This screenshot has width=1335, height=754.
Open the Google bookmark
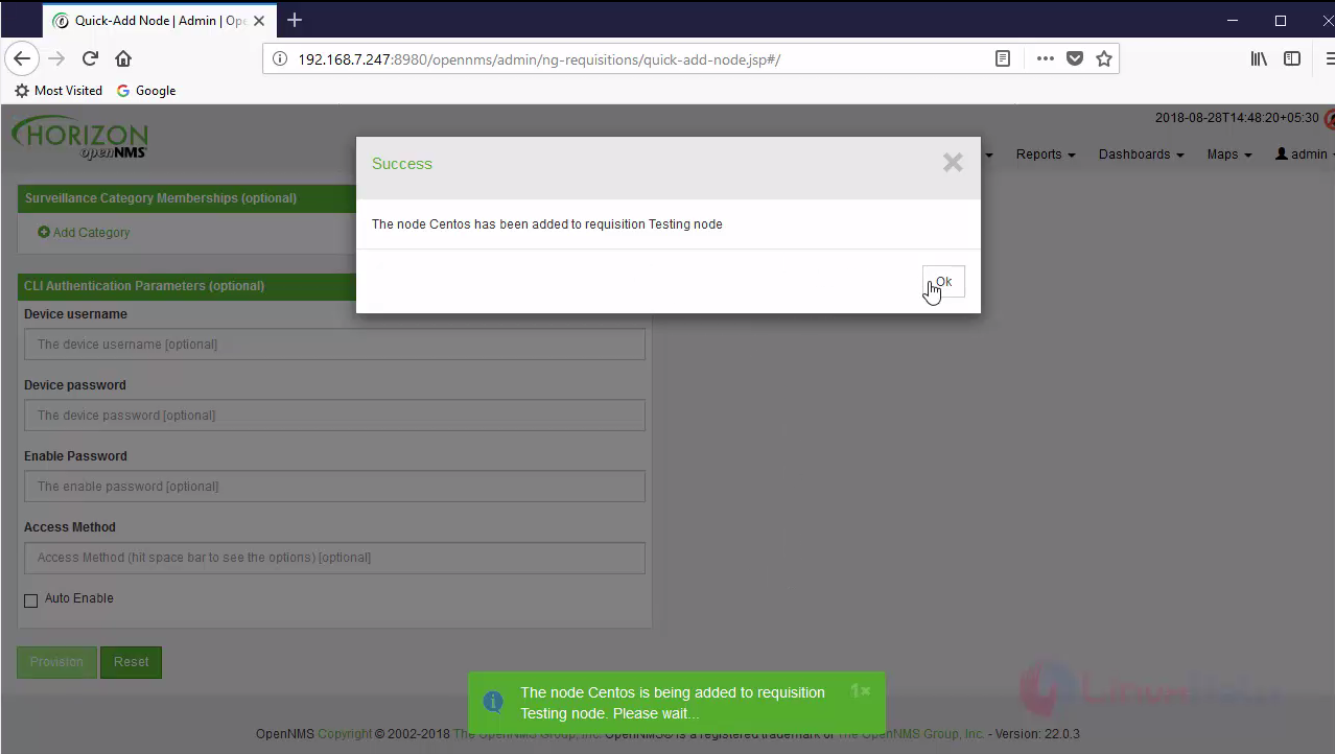[146, 90]
